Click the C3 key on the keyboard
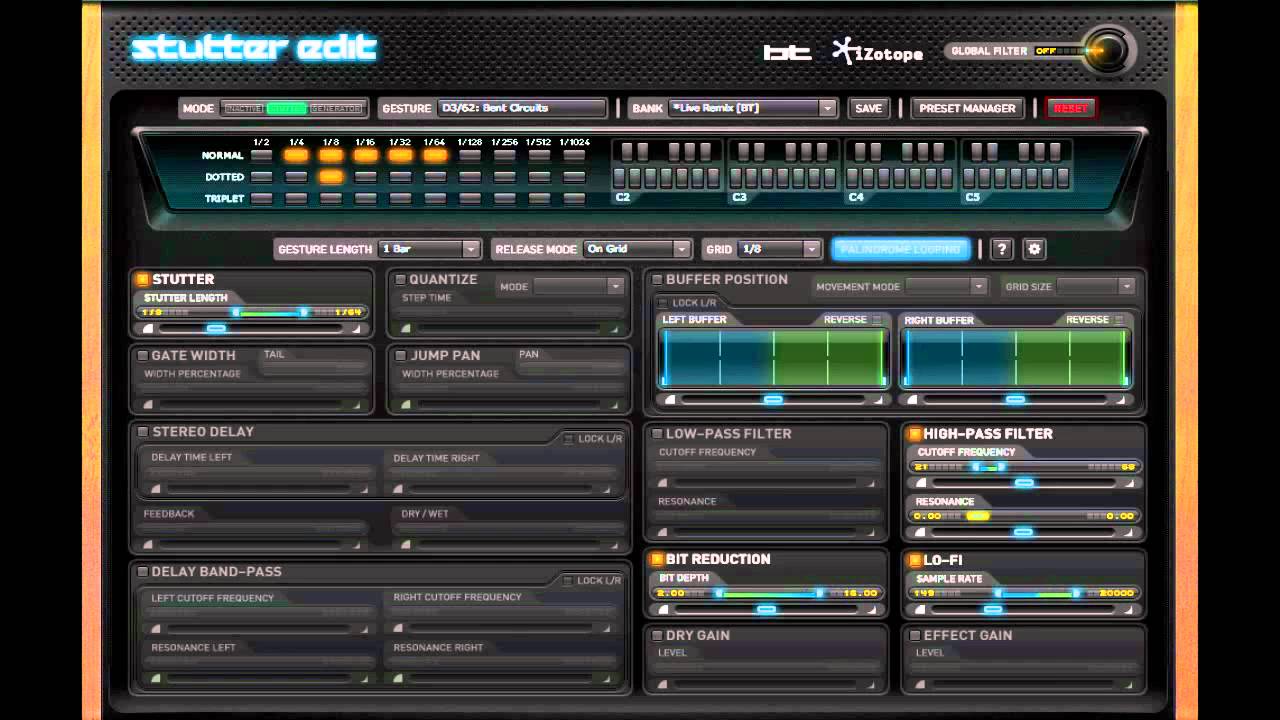 (736, 179)
